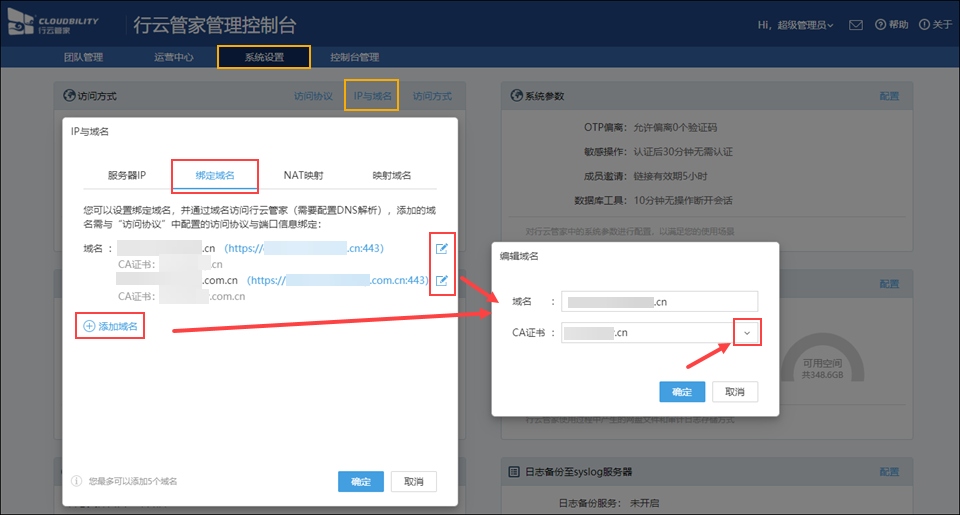The width and height of the screenshot is (960, 515).
Task: Edit the first .cn domain entry
Action: tap(442, 248)
